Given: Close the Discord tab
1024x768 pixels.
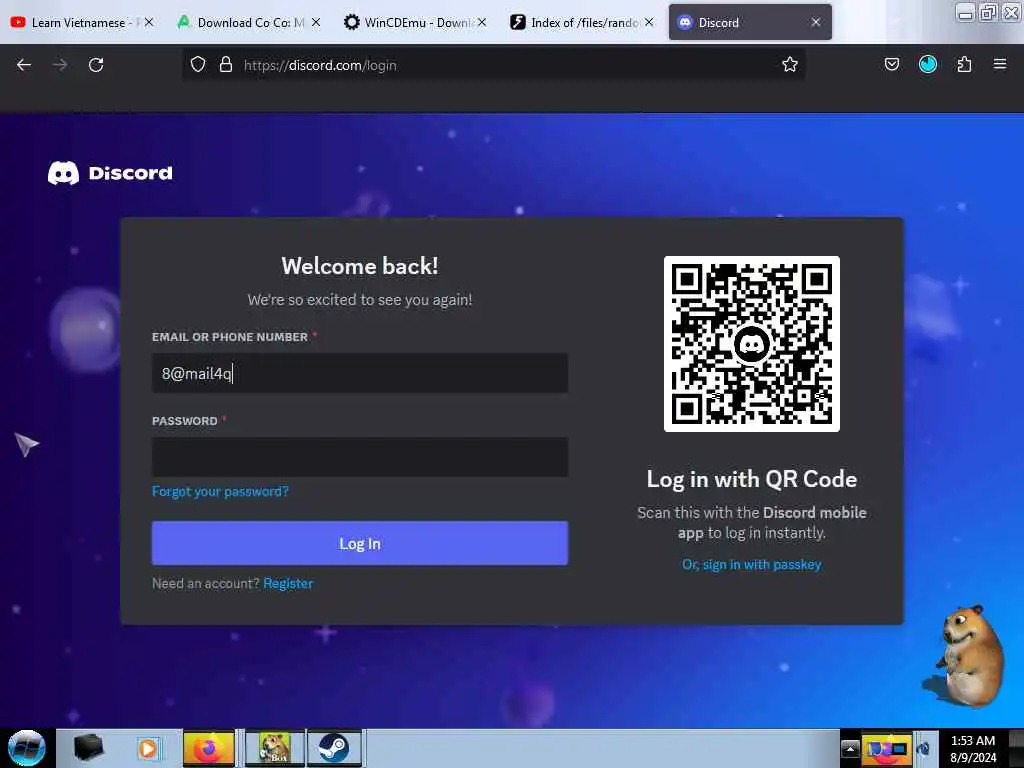Looking at the screenshot, I should click(816, 22).
